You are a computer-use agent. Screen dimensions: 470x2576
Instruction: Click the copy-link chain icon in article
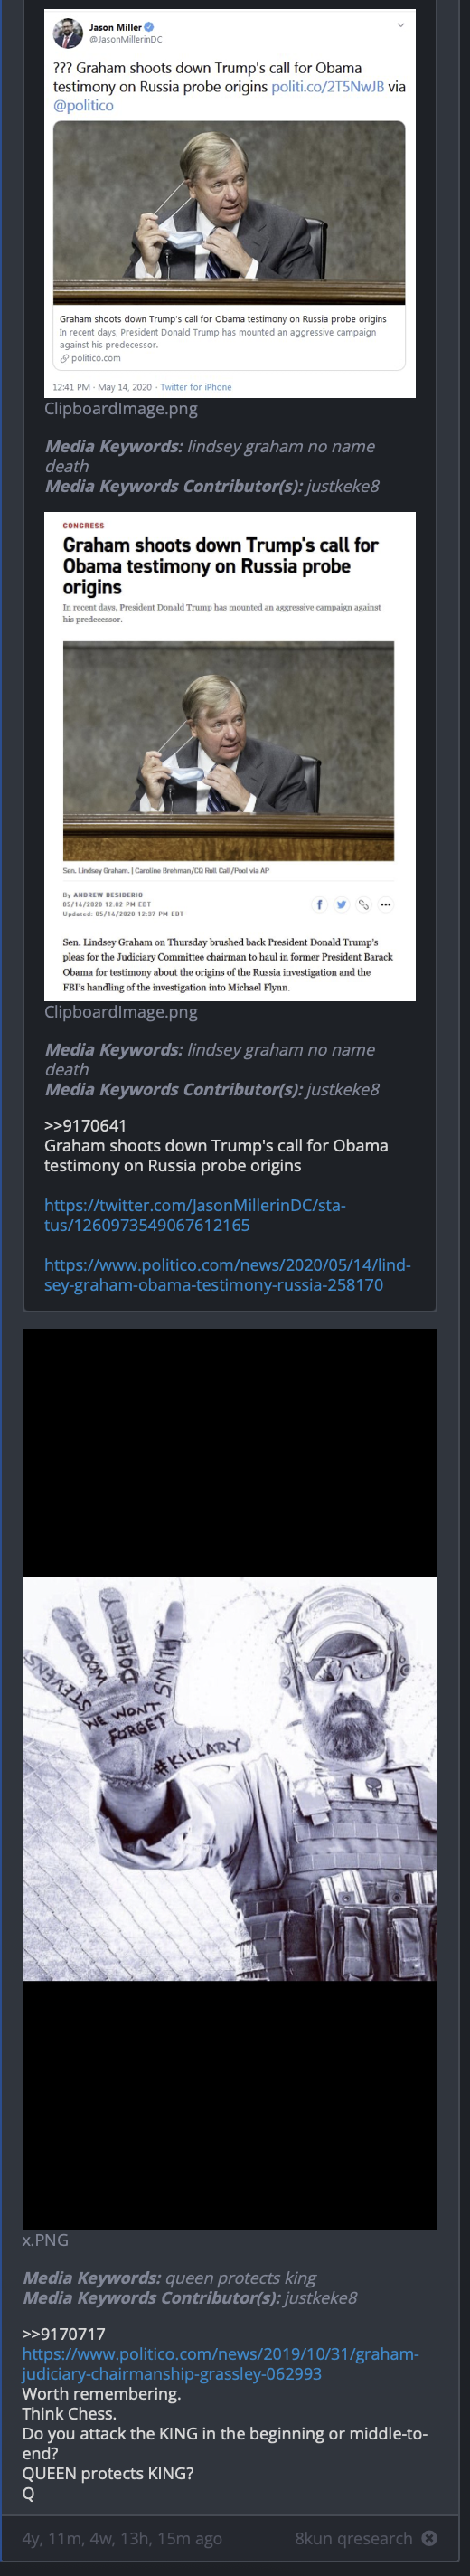pos(363,904)
